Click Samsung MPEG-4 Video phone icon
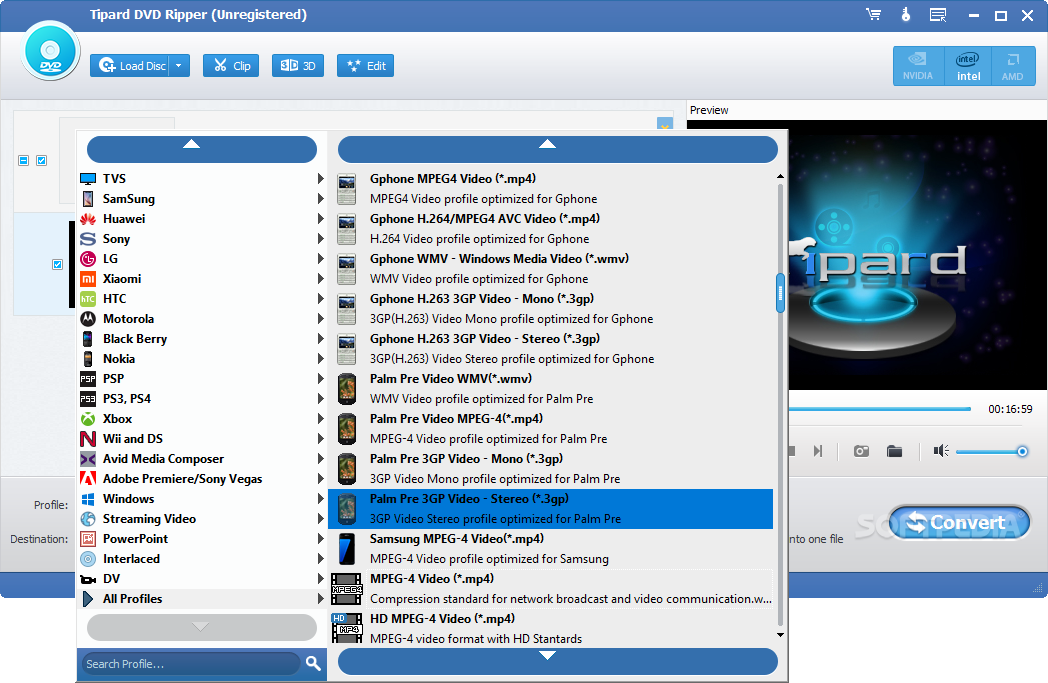The image size is (1048, 683). pos(346,549)
